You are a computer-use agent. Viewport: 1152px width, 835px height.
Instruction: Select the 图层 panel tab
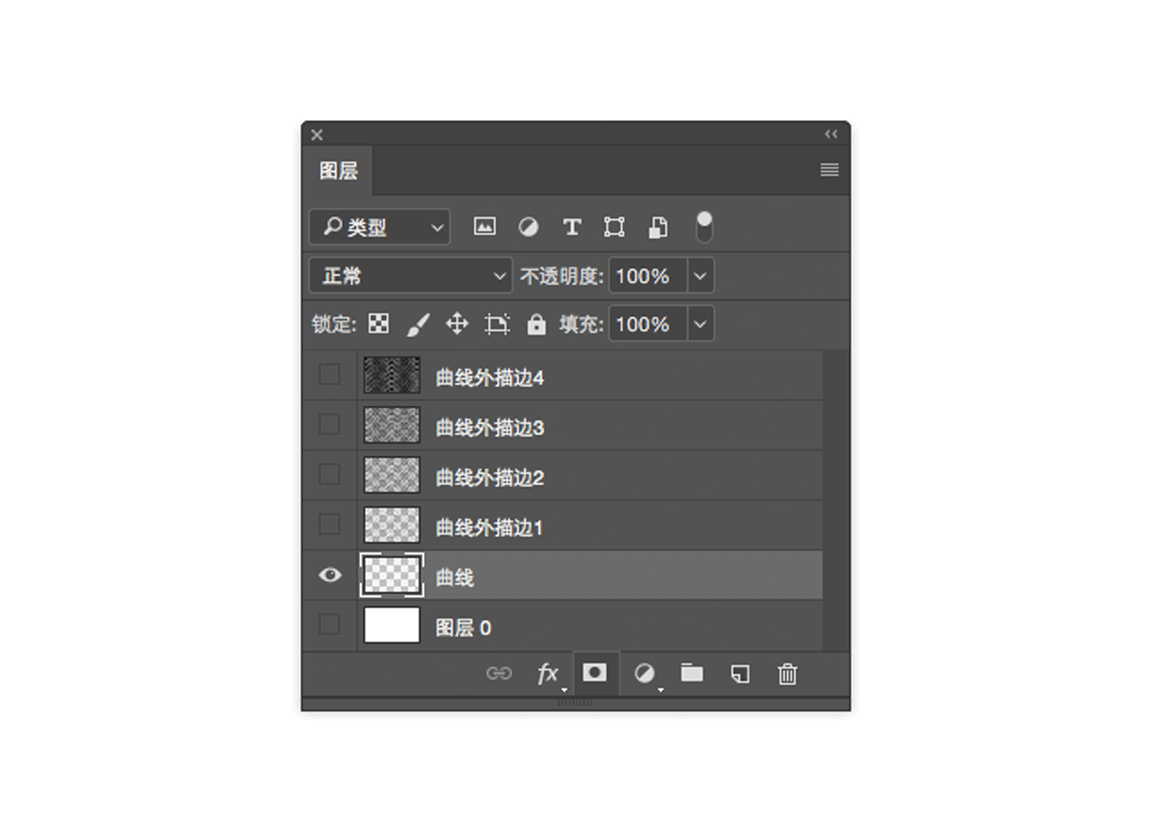(x=338, y=170)
